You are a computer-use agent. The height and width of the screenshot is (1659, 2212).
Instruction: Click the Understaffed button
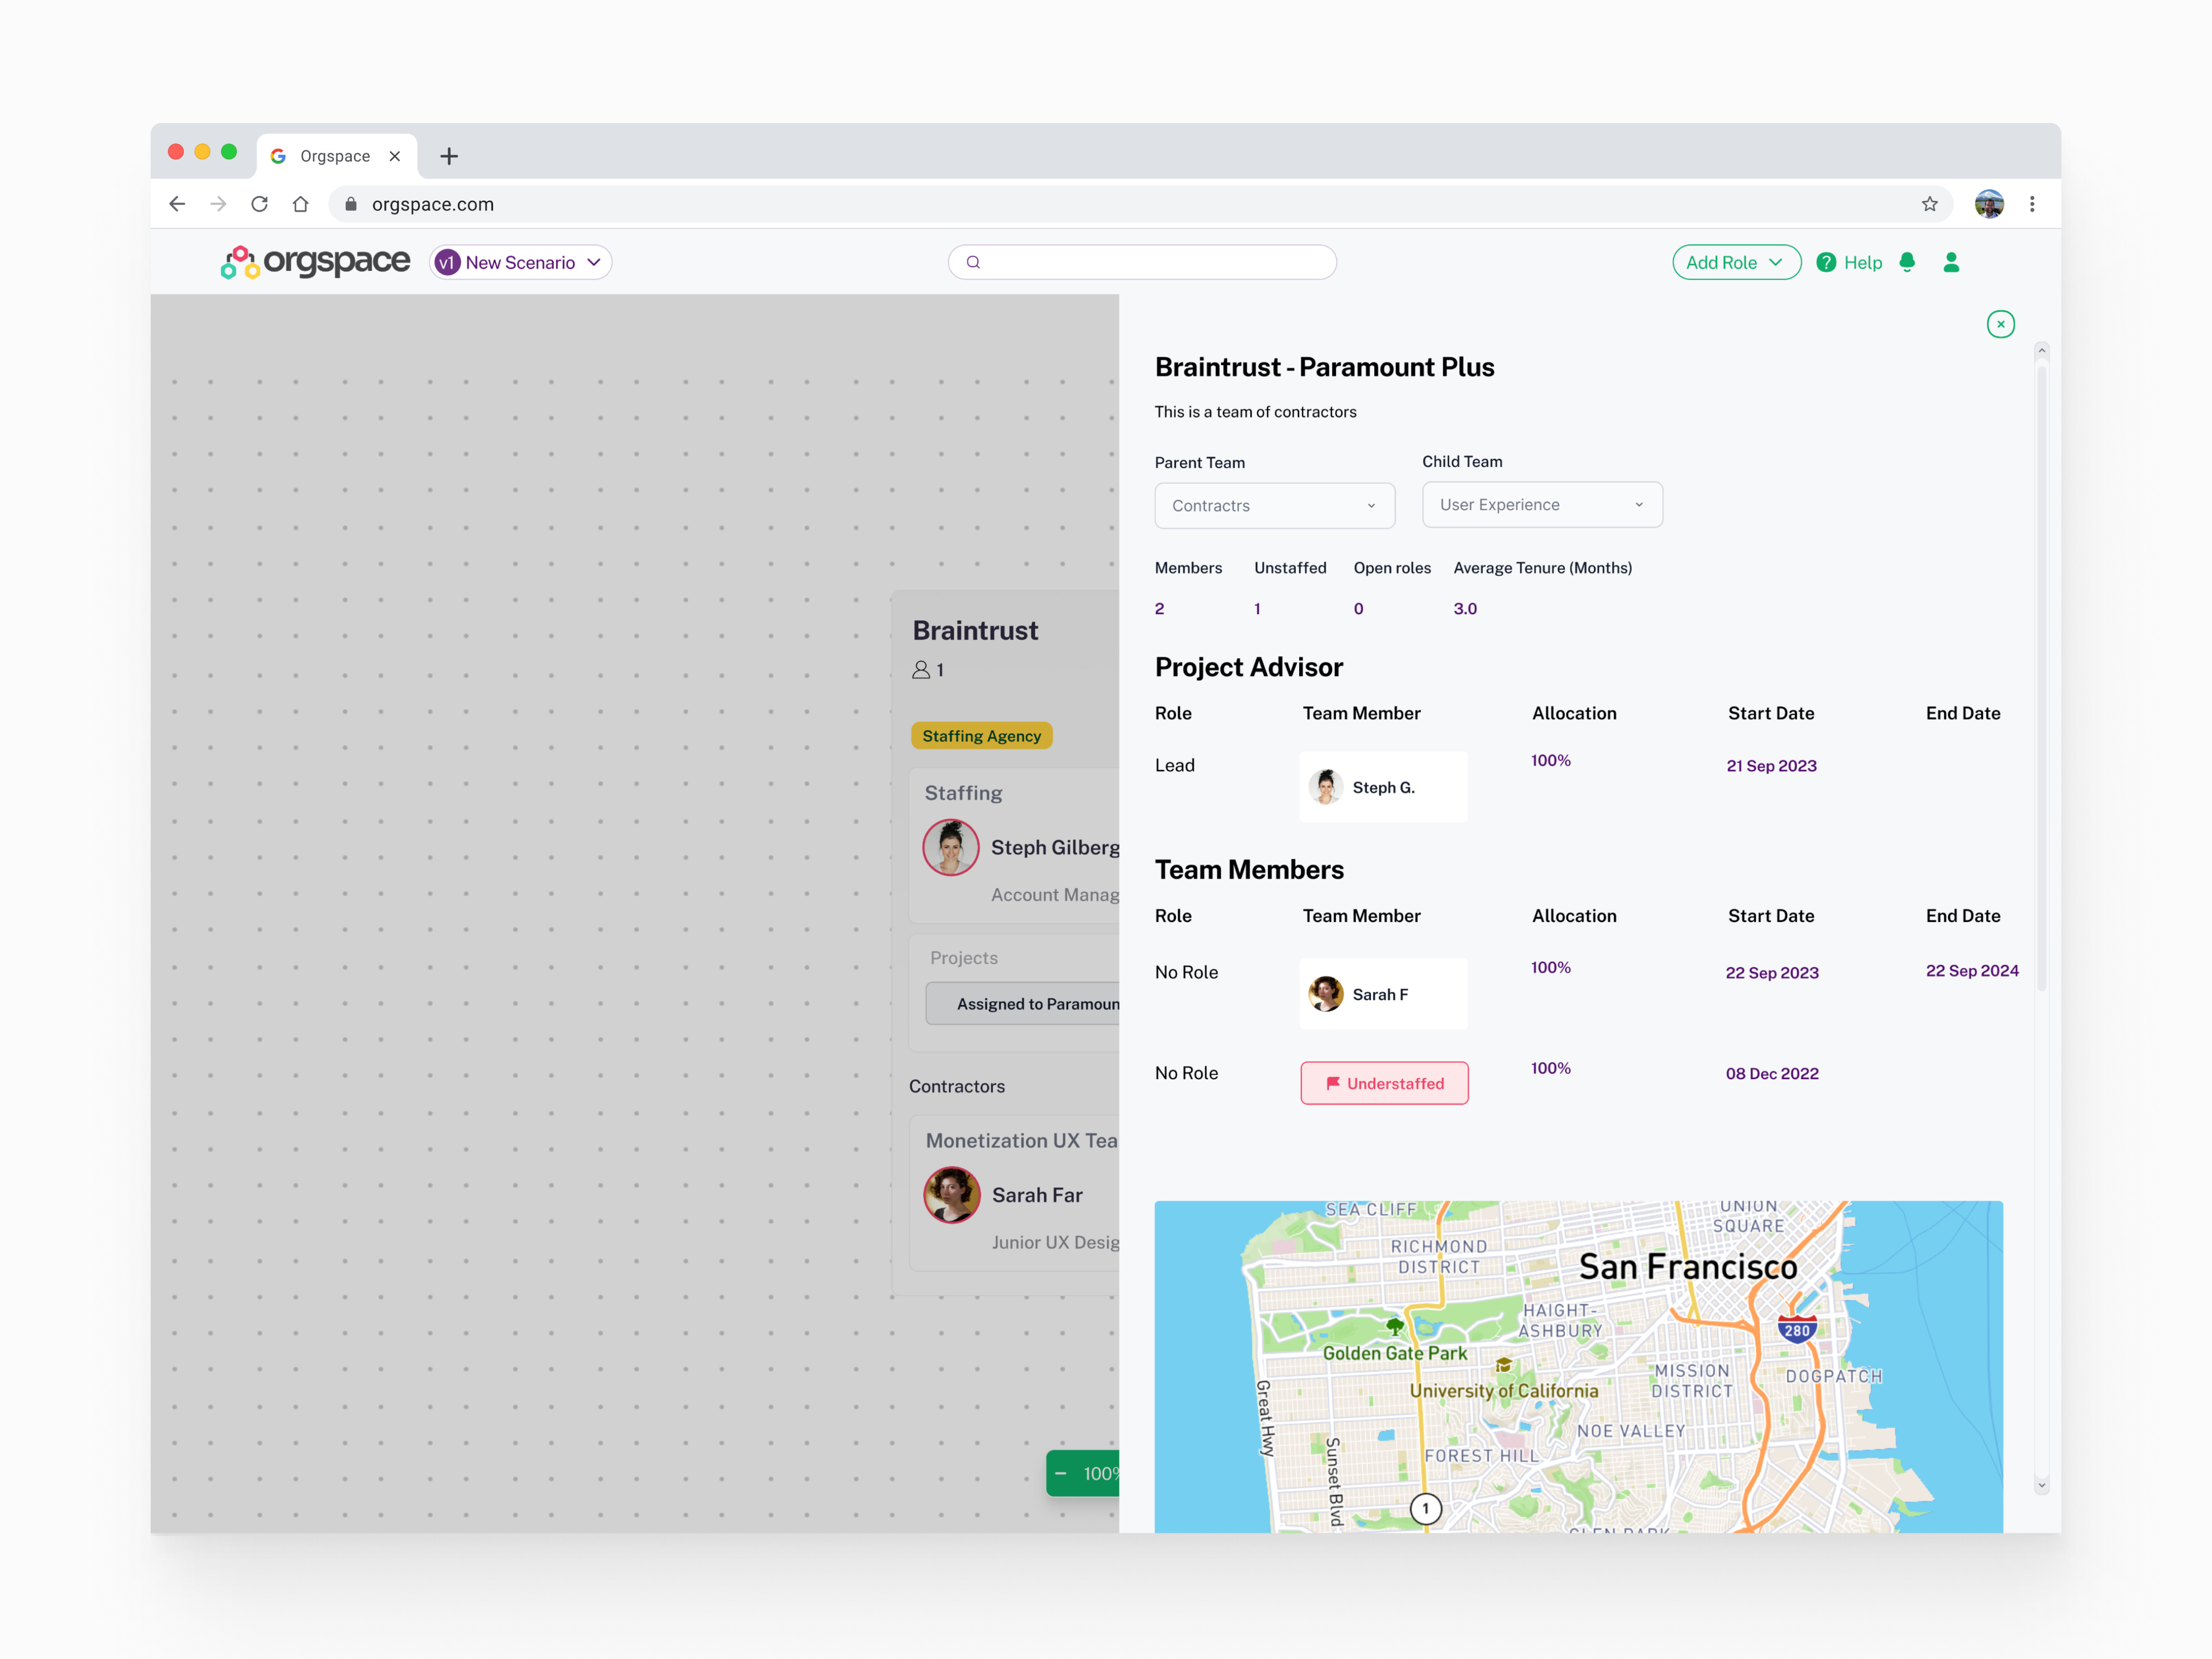(x=1384, y=1083)
